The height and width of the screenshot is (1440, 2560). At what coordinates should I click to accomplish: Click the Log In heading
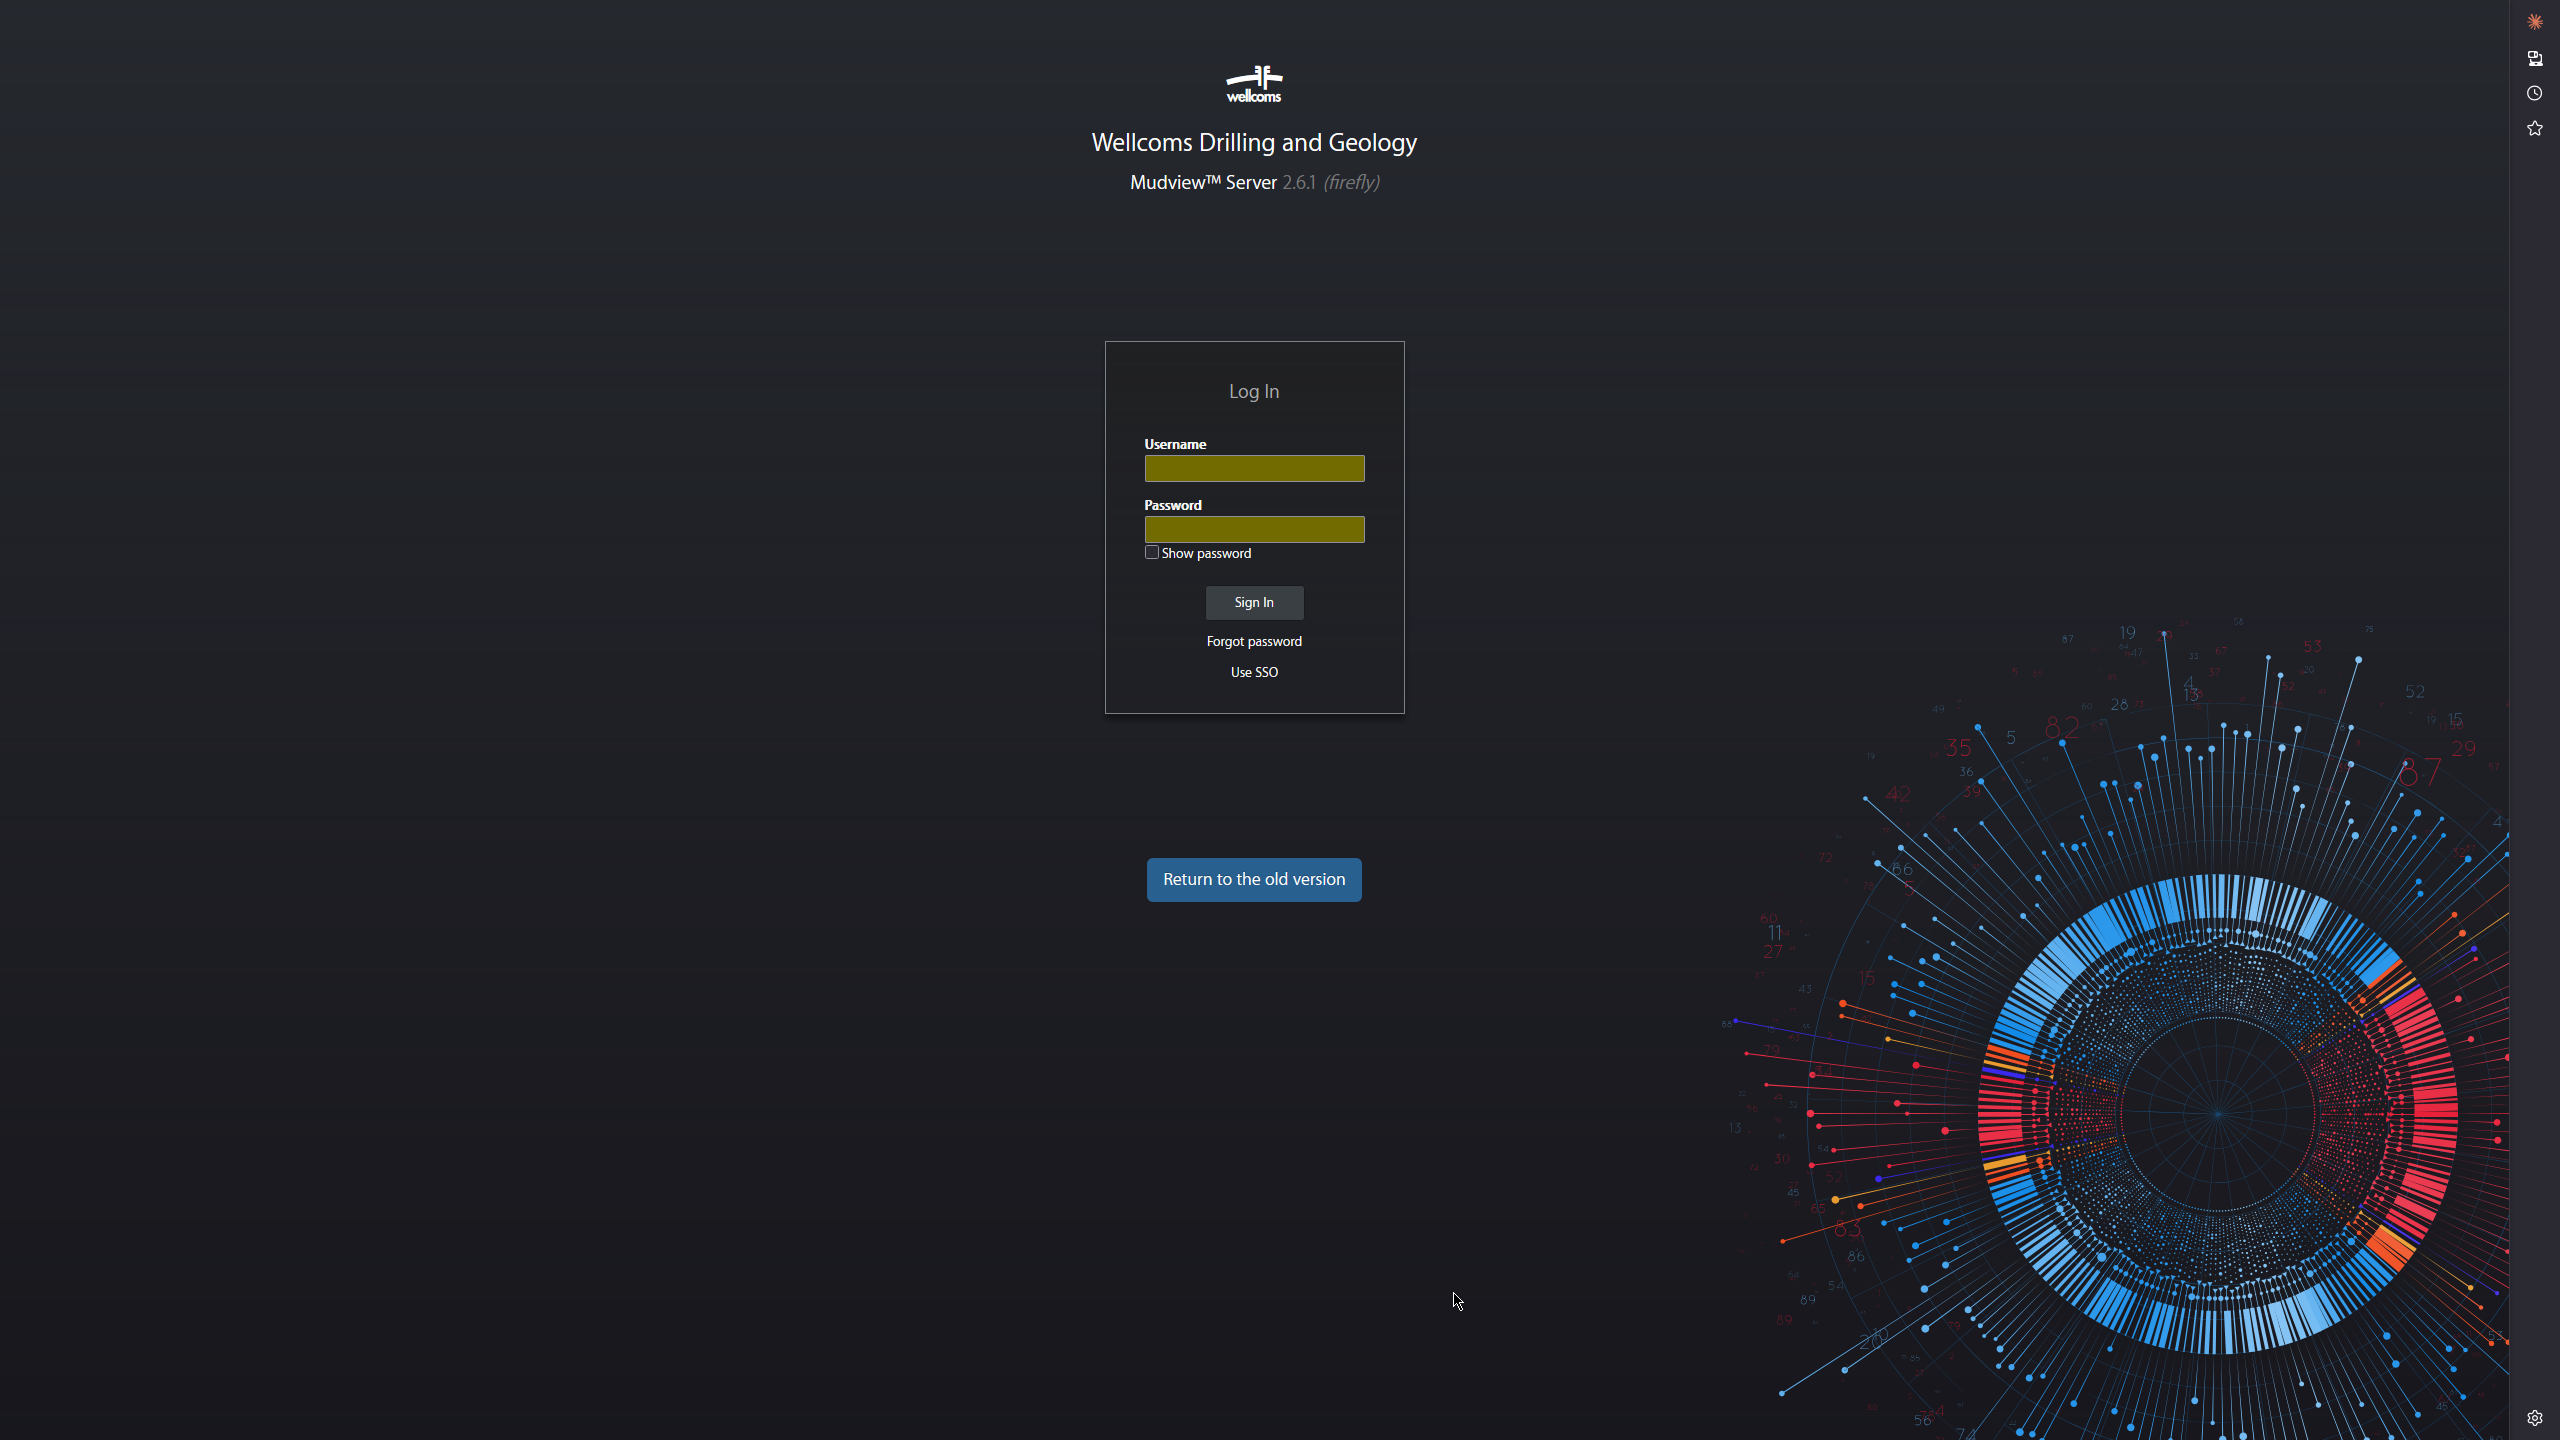[x=1254, y=391]
